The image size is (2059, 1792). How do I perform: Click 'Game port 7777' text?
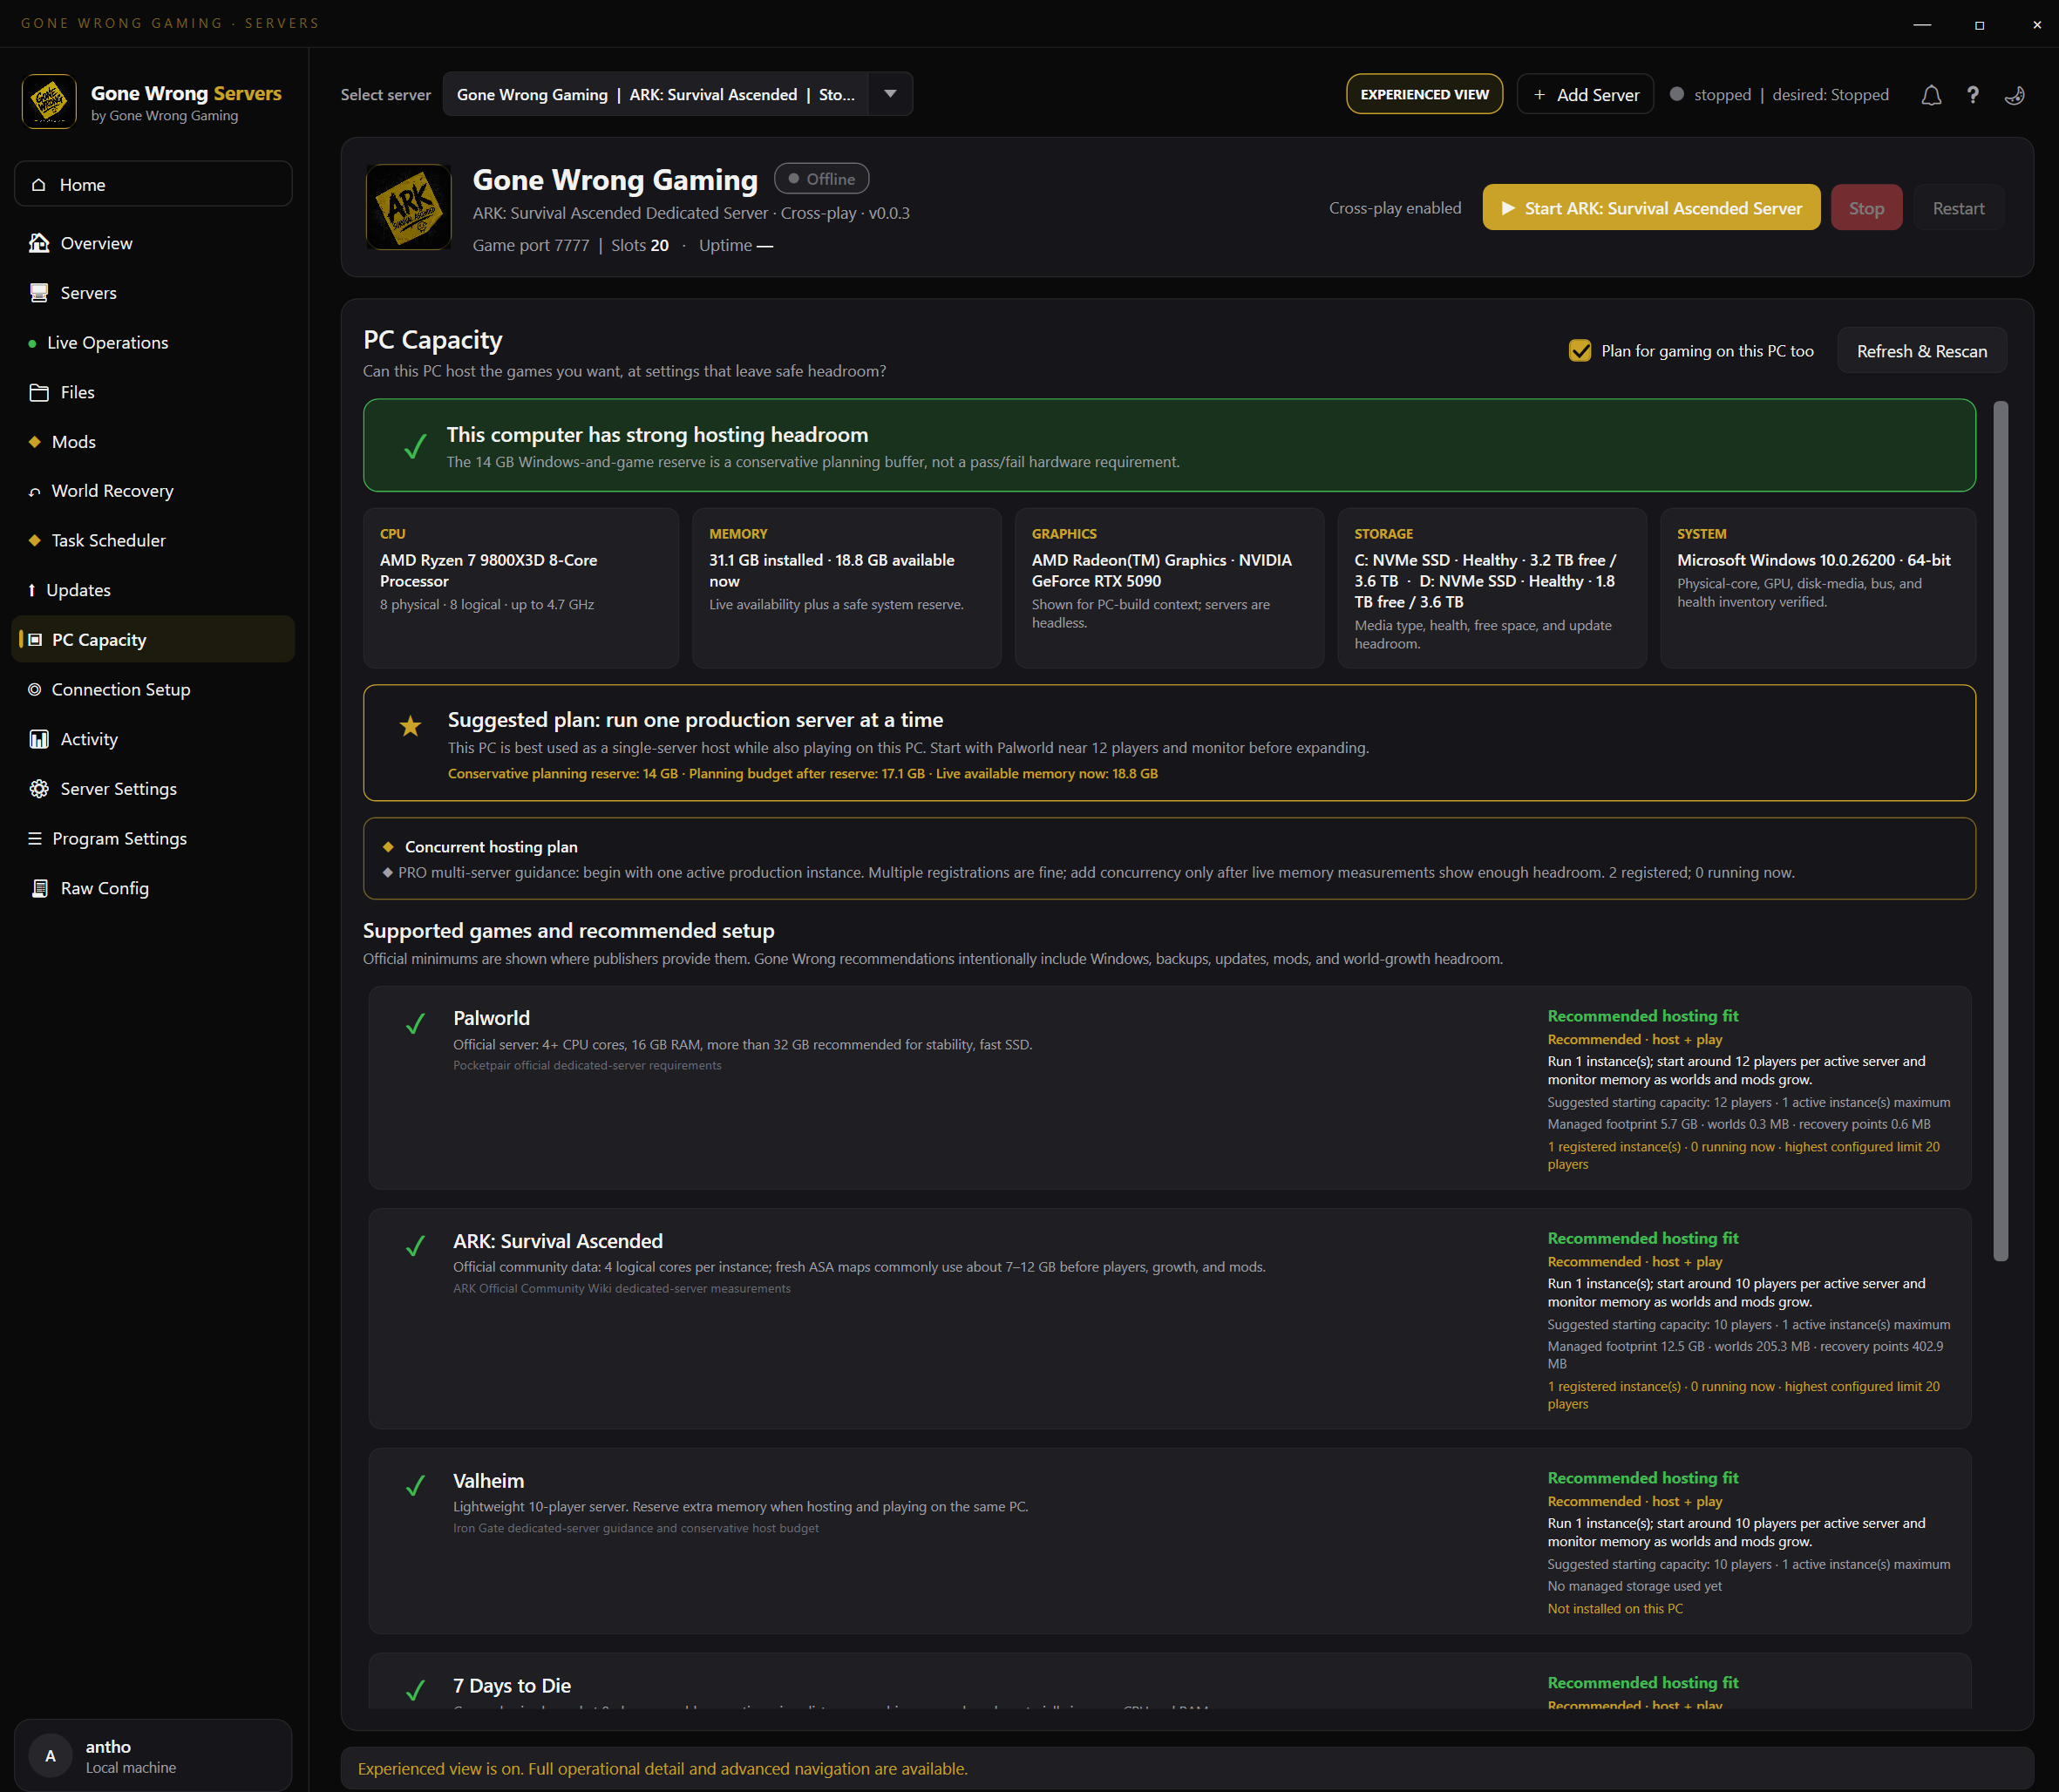pos(531,245)
